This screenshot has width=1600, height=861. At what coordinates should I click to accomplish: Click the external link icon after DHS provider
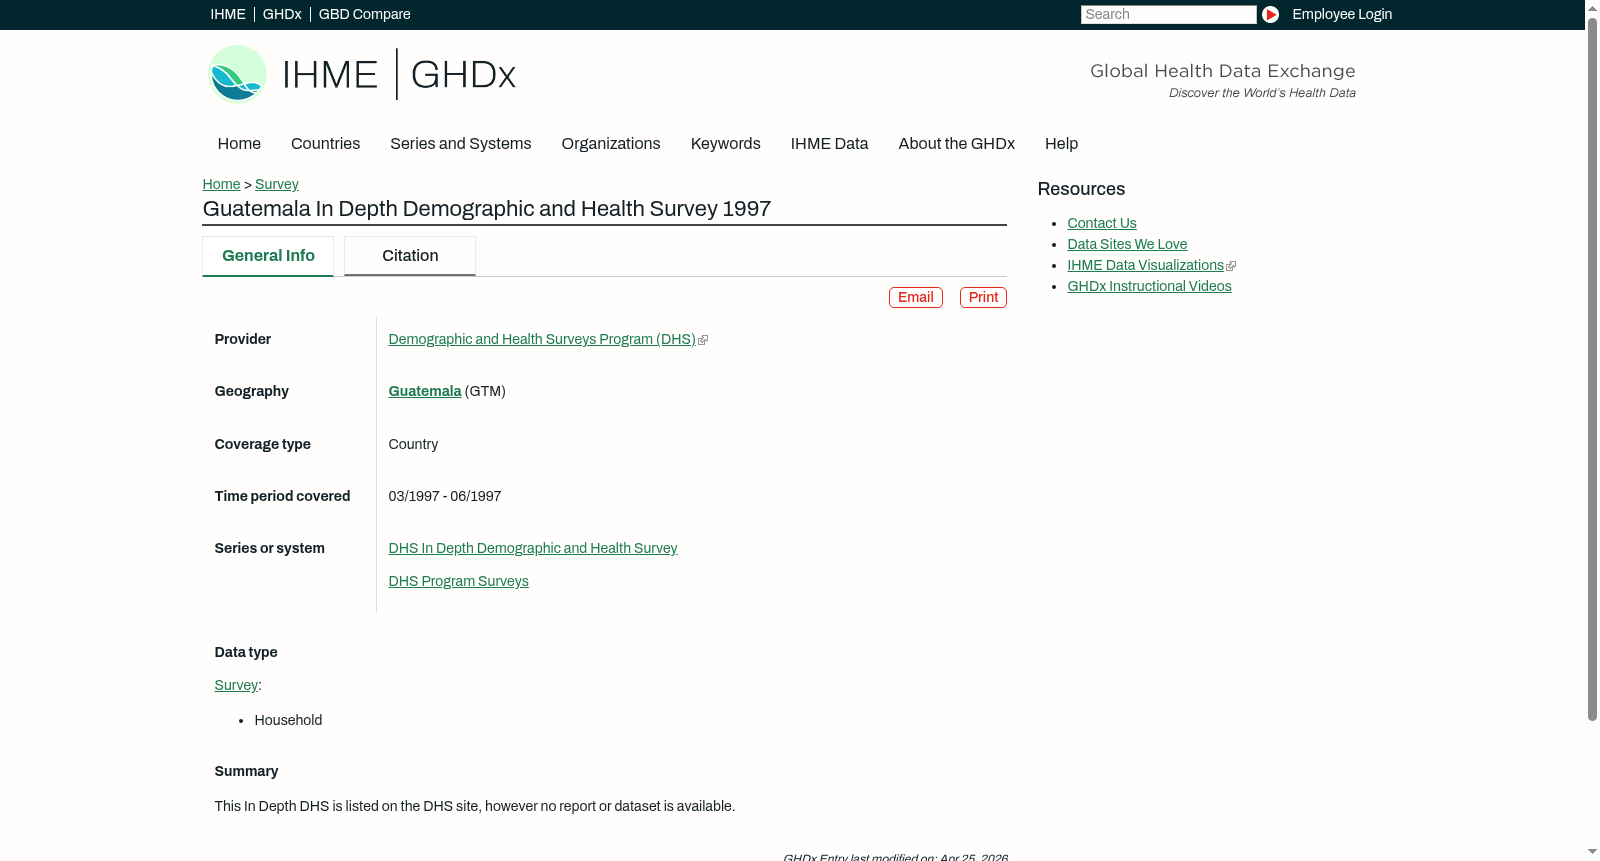[x=703, y=340]
